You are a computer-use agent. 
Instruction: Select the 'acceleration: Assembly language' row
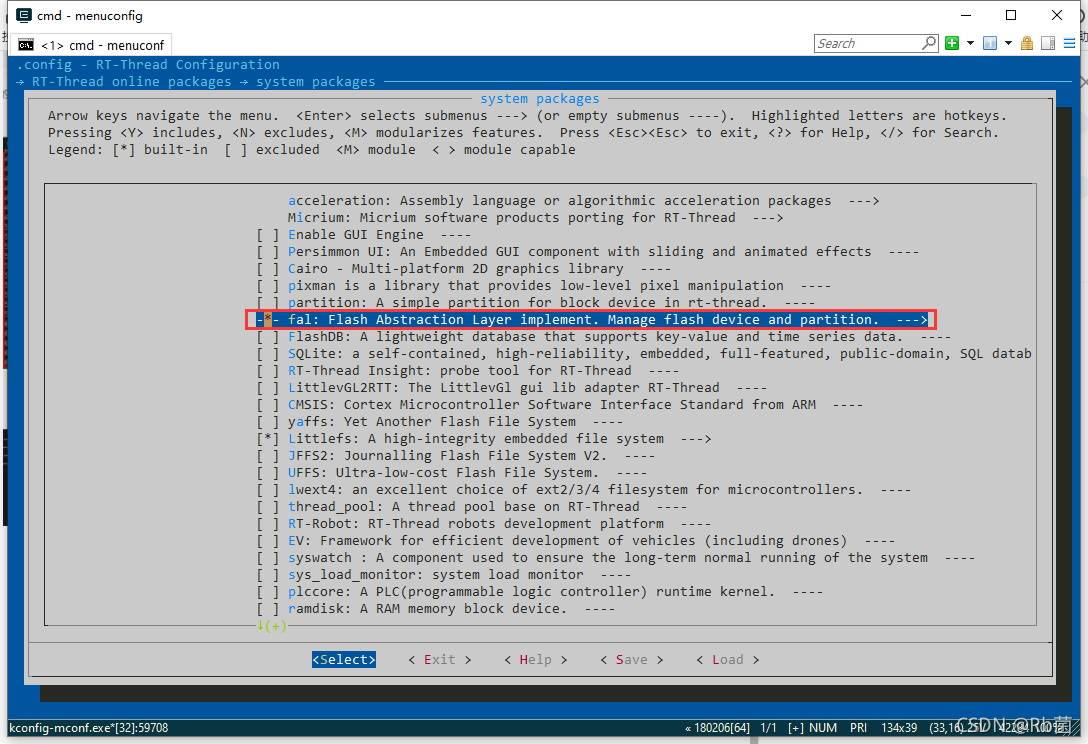click(x=584, y=201)
